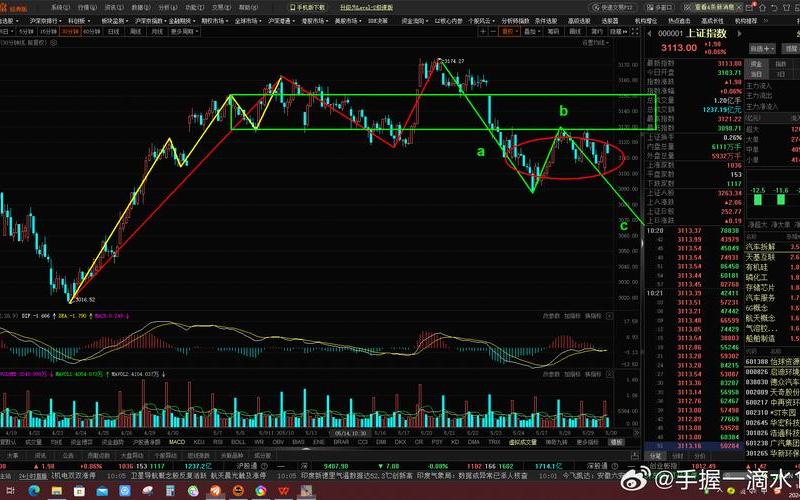
Task: Expand chart to fullscreen icon
Action: [635, 31]
